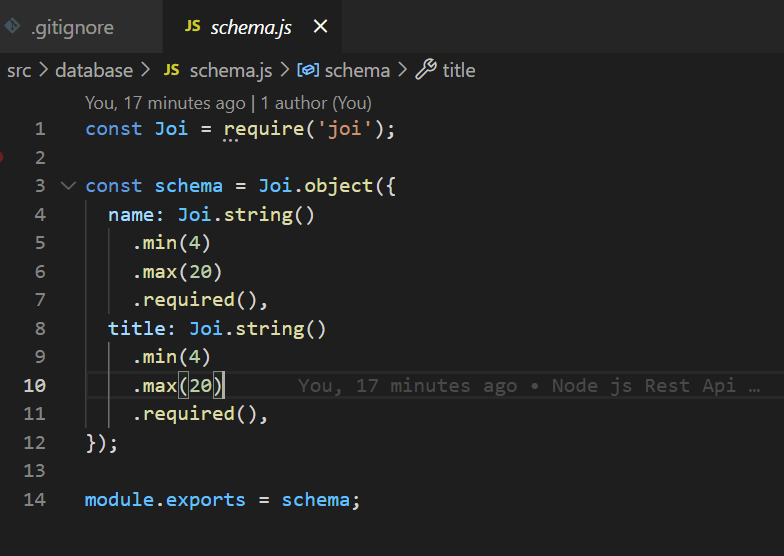Click the JS file icon on the schema.js tab
This screenshot has width=784, height=556.
pyautogui.click(x=192, y=27)
